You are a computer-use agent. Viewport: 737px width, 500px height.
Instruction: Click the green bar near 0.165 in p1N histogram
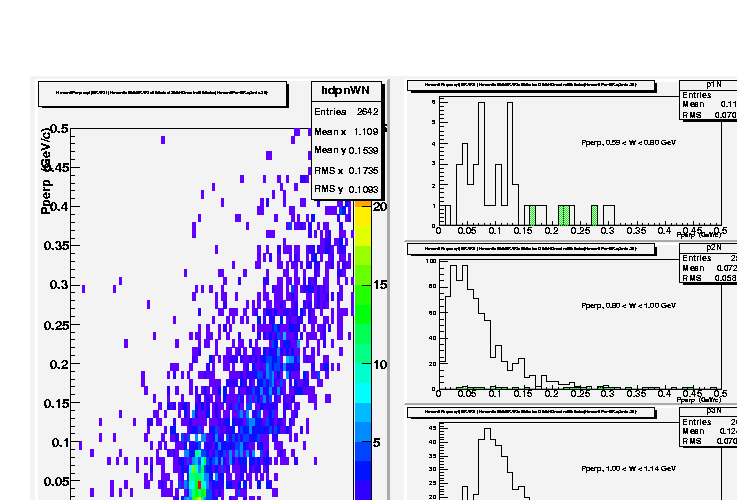coord(533,216)
